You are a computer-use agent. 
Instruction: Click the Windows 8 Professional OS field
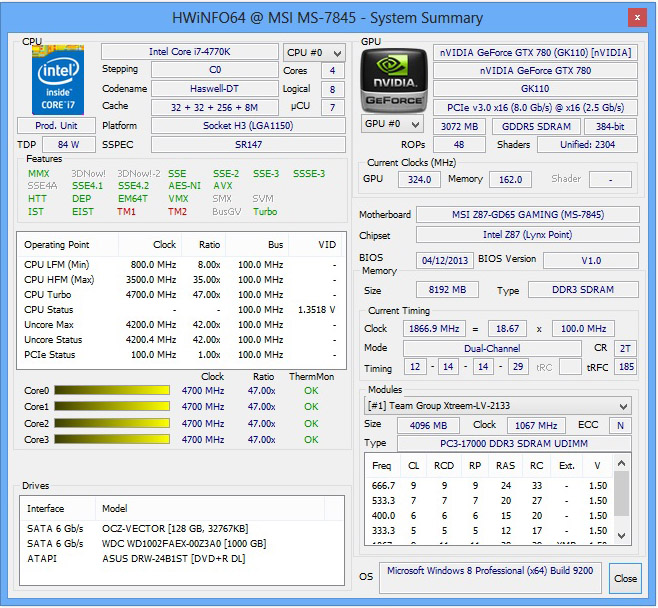pyautogui.click(x=490, y=578)
